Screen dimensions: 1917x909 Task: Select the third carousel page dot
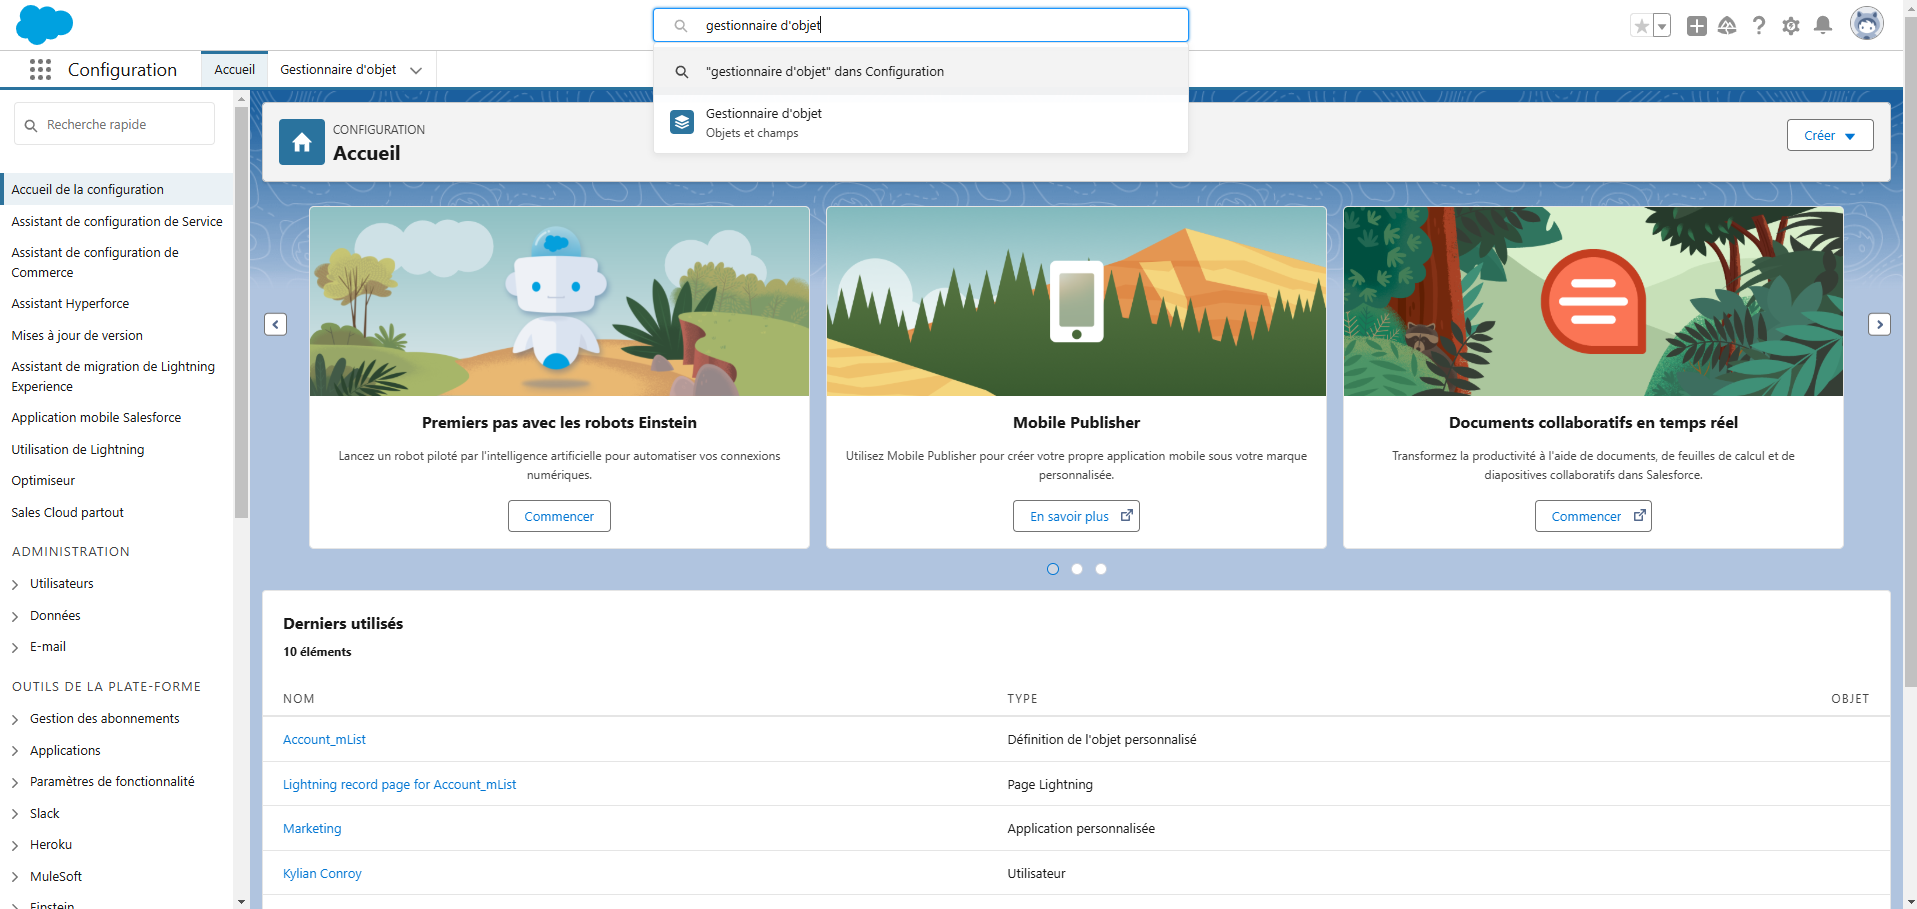pos(1101,569)
